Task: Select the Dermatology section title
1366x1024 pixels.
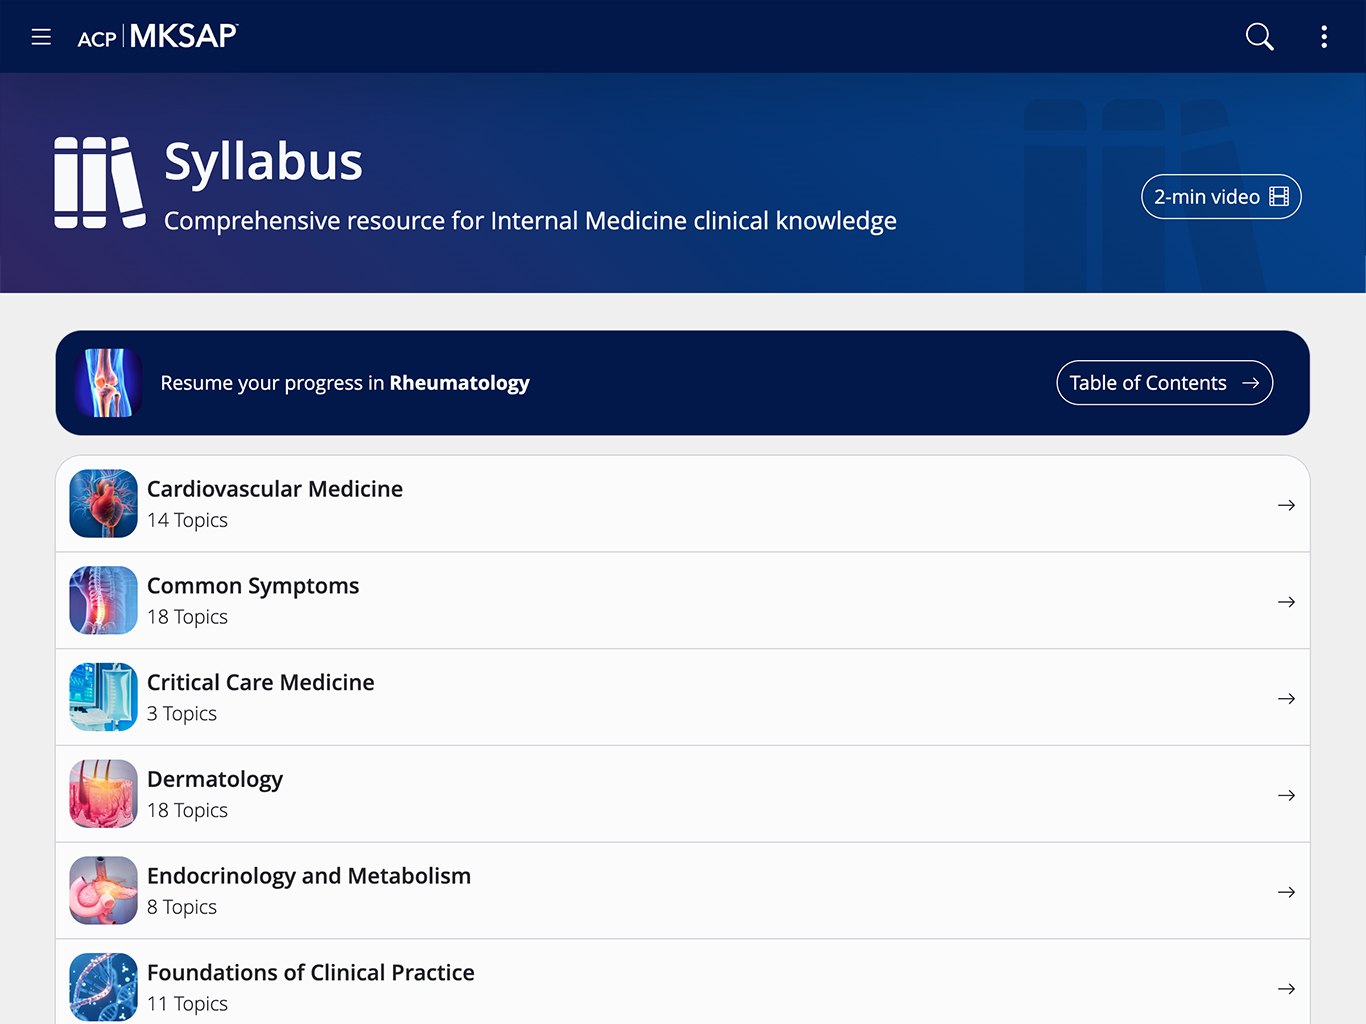Action: 215,780
